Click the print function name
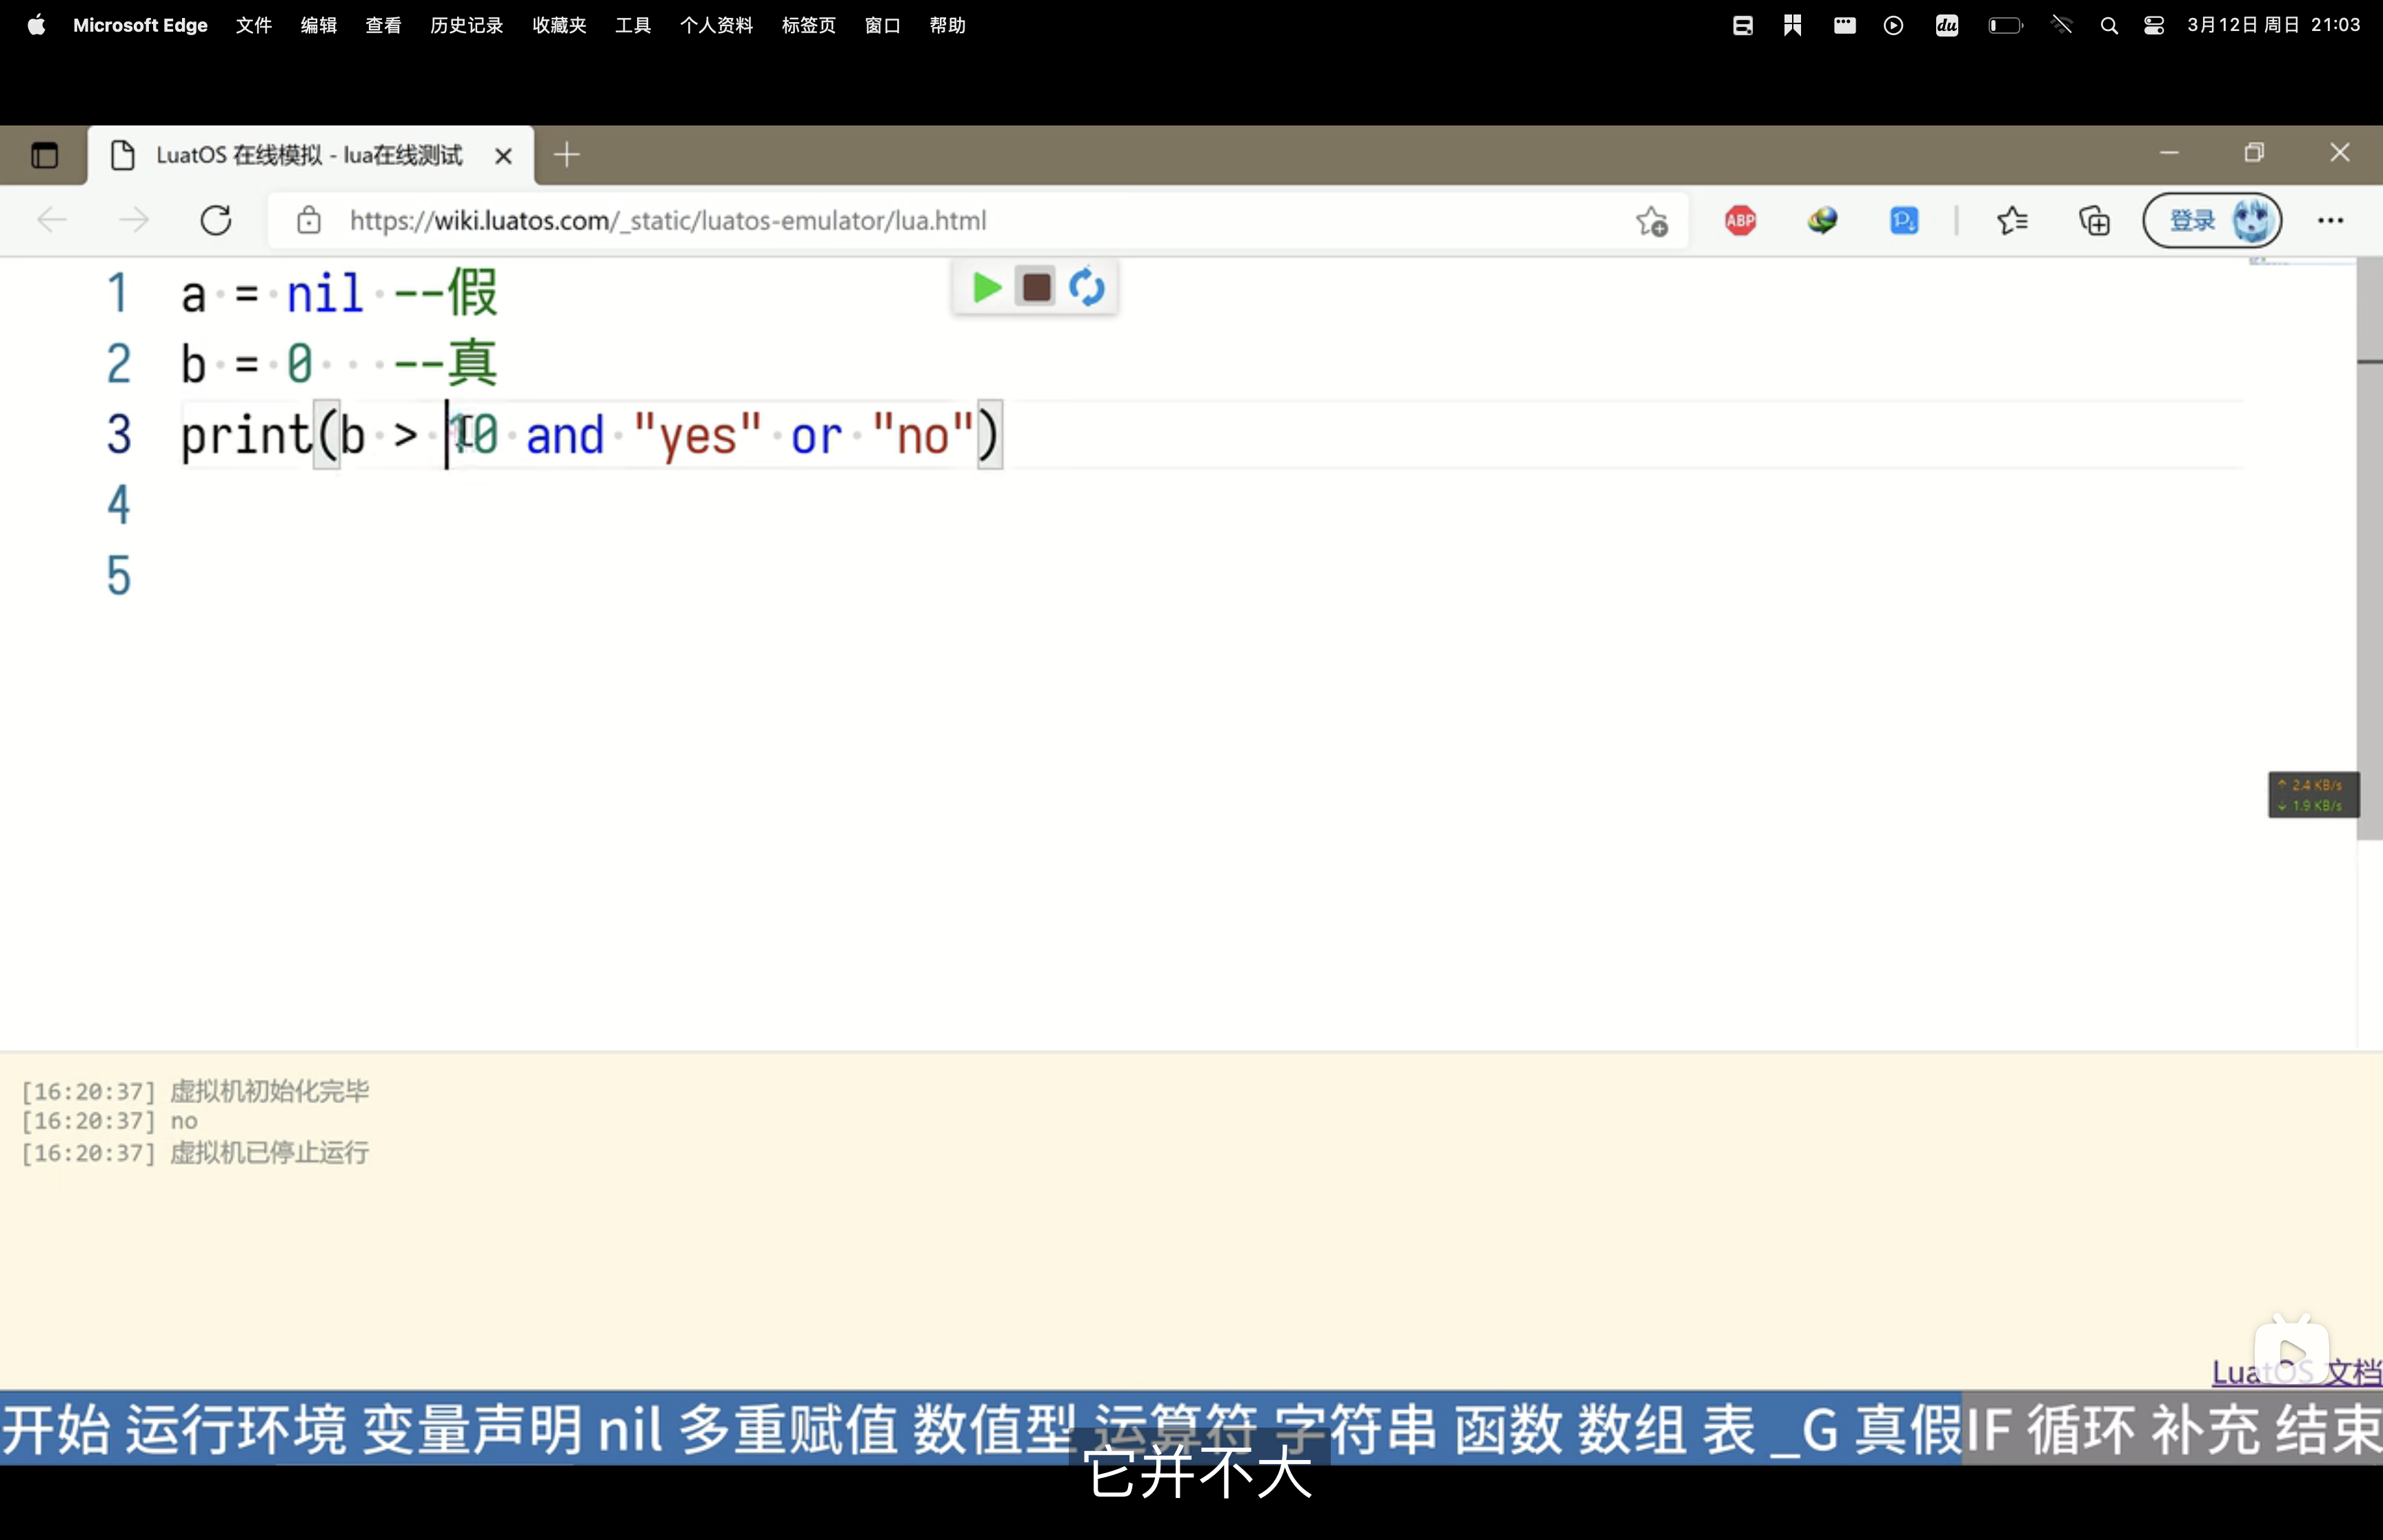The image size is (2383, 1540). (246, 436)
